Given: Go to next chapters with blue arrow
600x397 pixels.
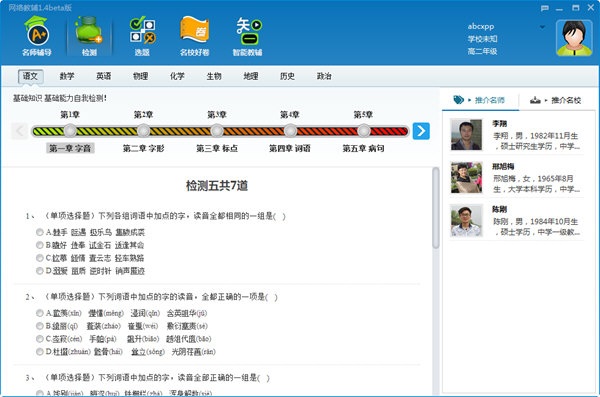Looking at the screenshot, I should [x=421, y=131].
